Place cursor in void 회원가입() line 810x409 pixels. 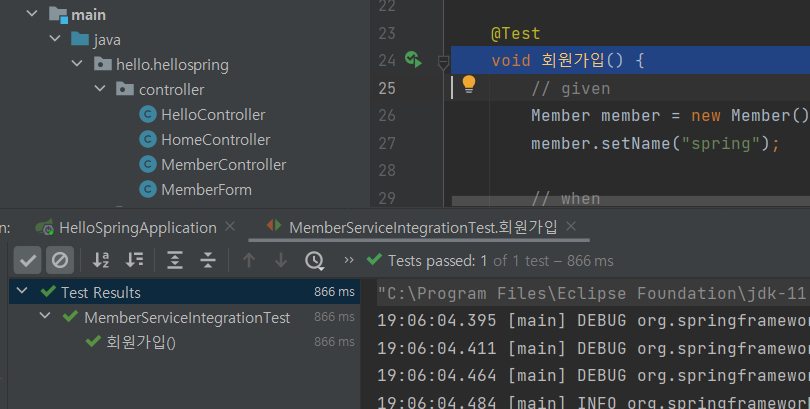click(630, 60)
